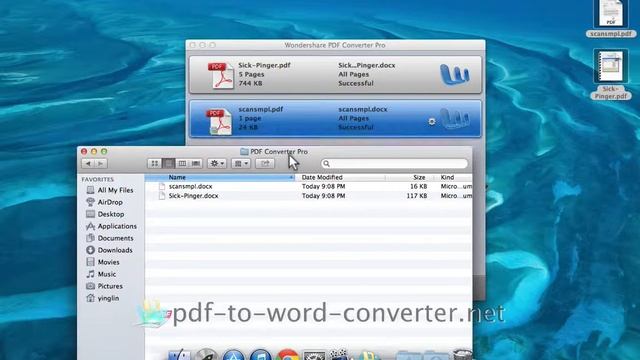Click the Sick-Pinger.docx document icon

click(162, 196)
